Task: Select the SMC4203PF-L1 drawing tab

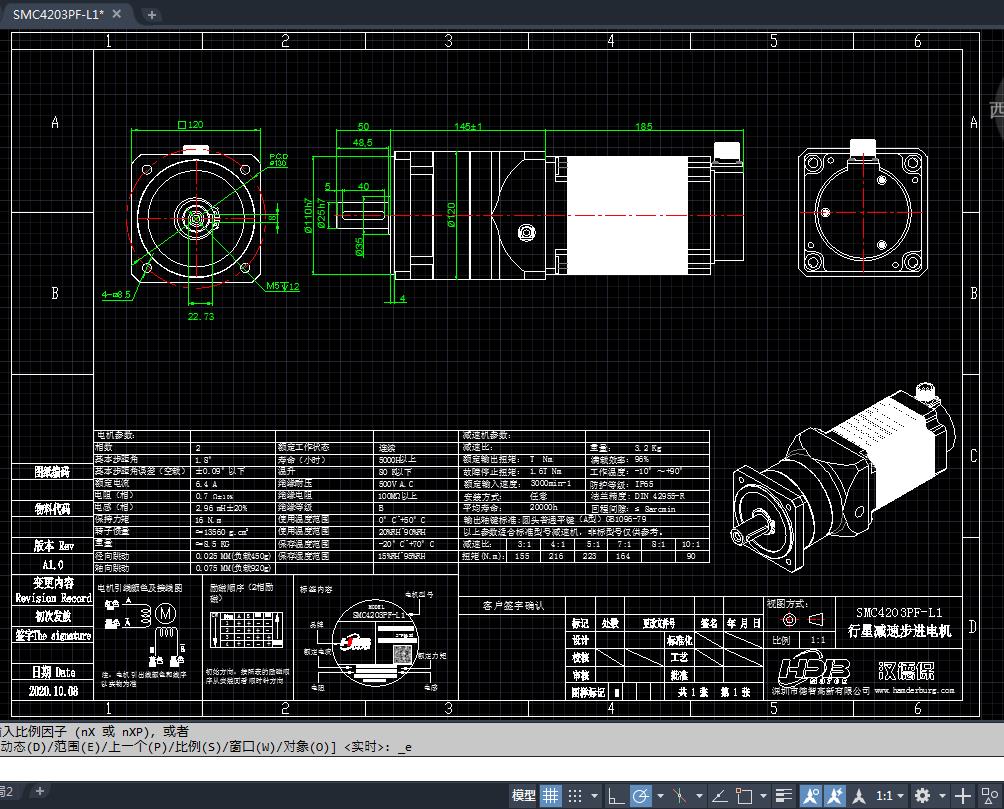Action: coord(58,14)
